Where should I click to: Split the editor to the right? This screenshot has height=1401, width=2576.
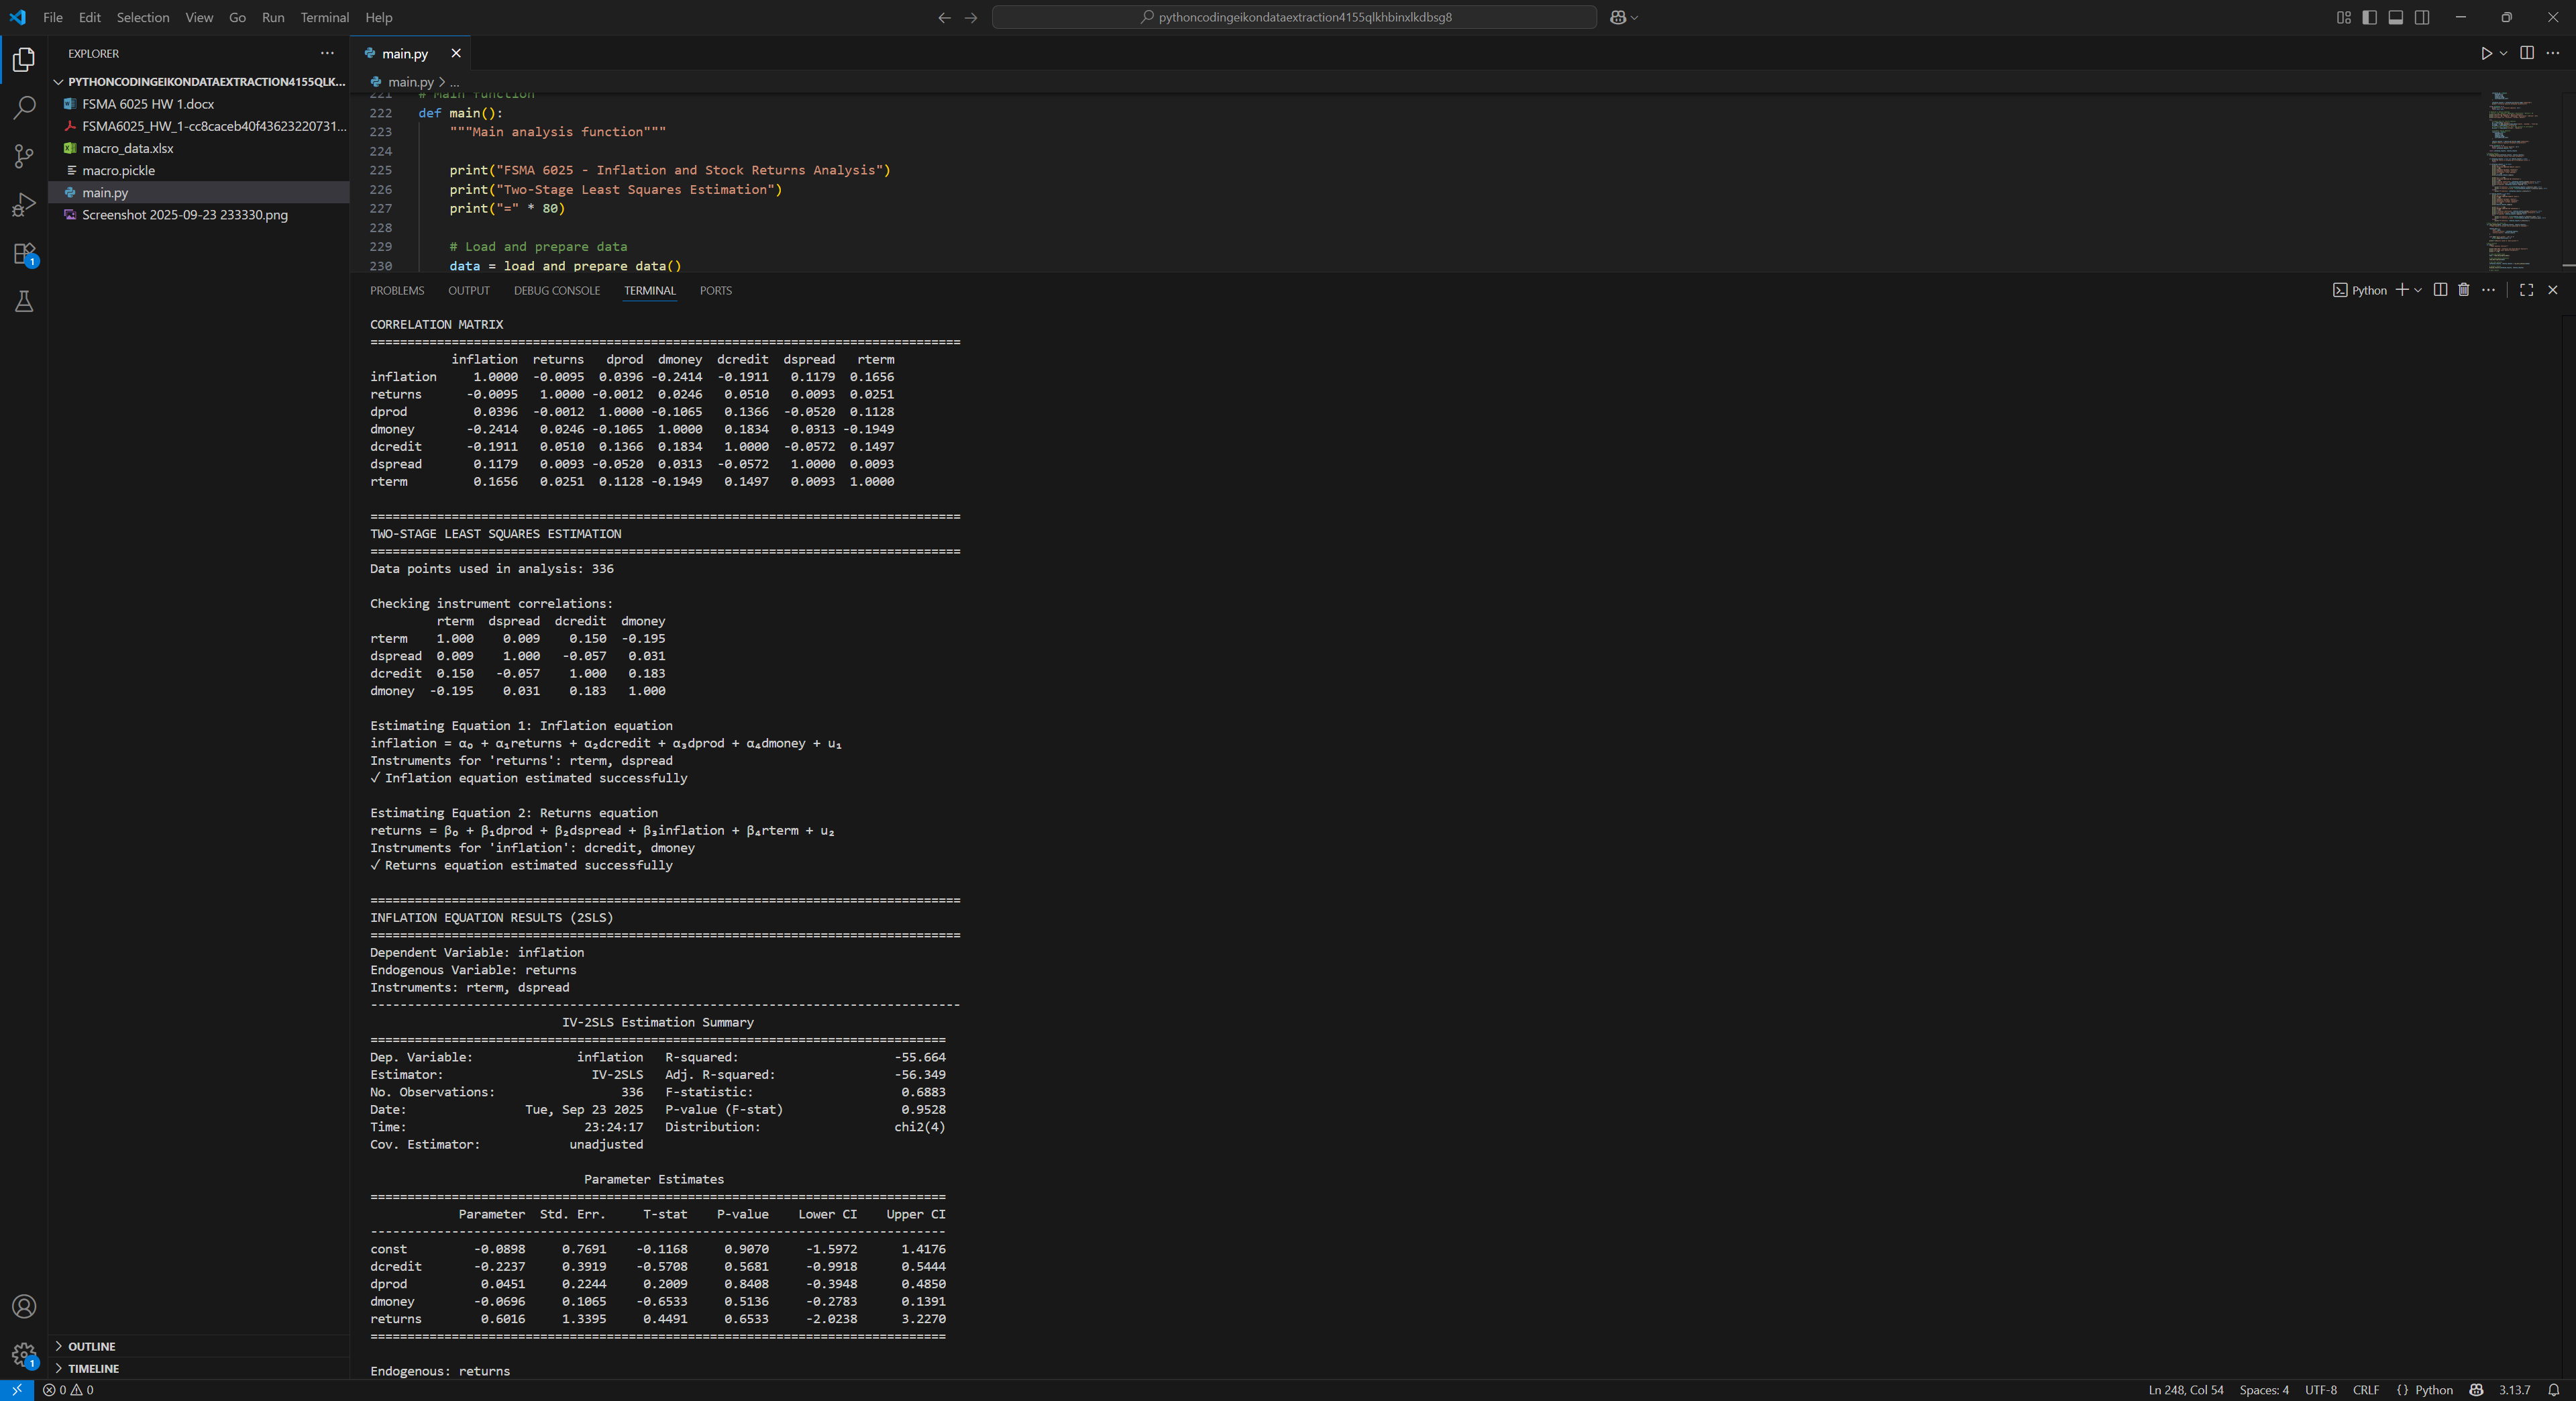coord(2527,53)
